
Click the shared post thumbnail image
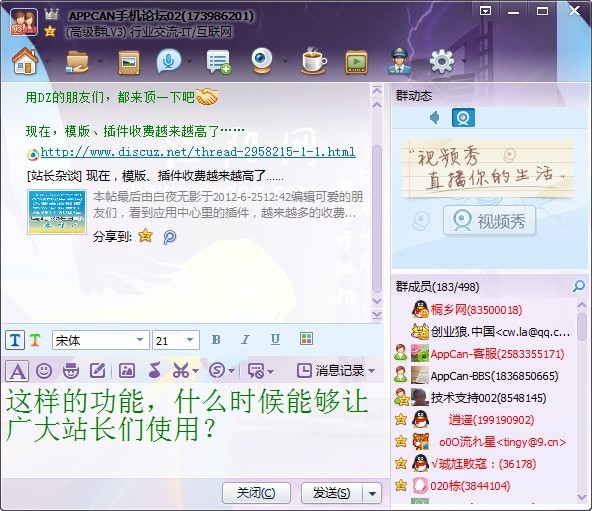(57, 212)
